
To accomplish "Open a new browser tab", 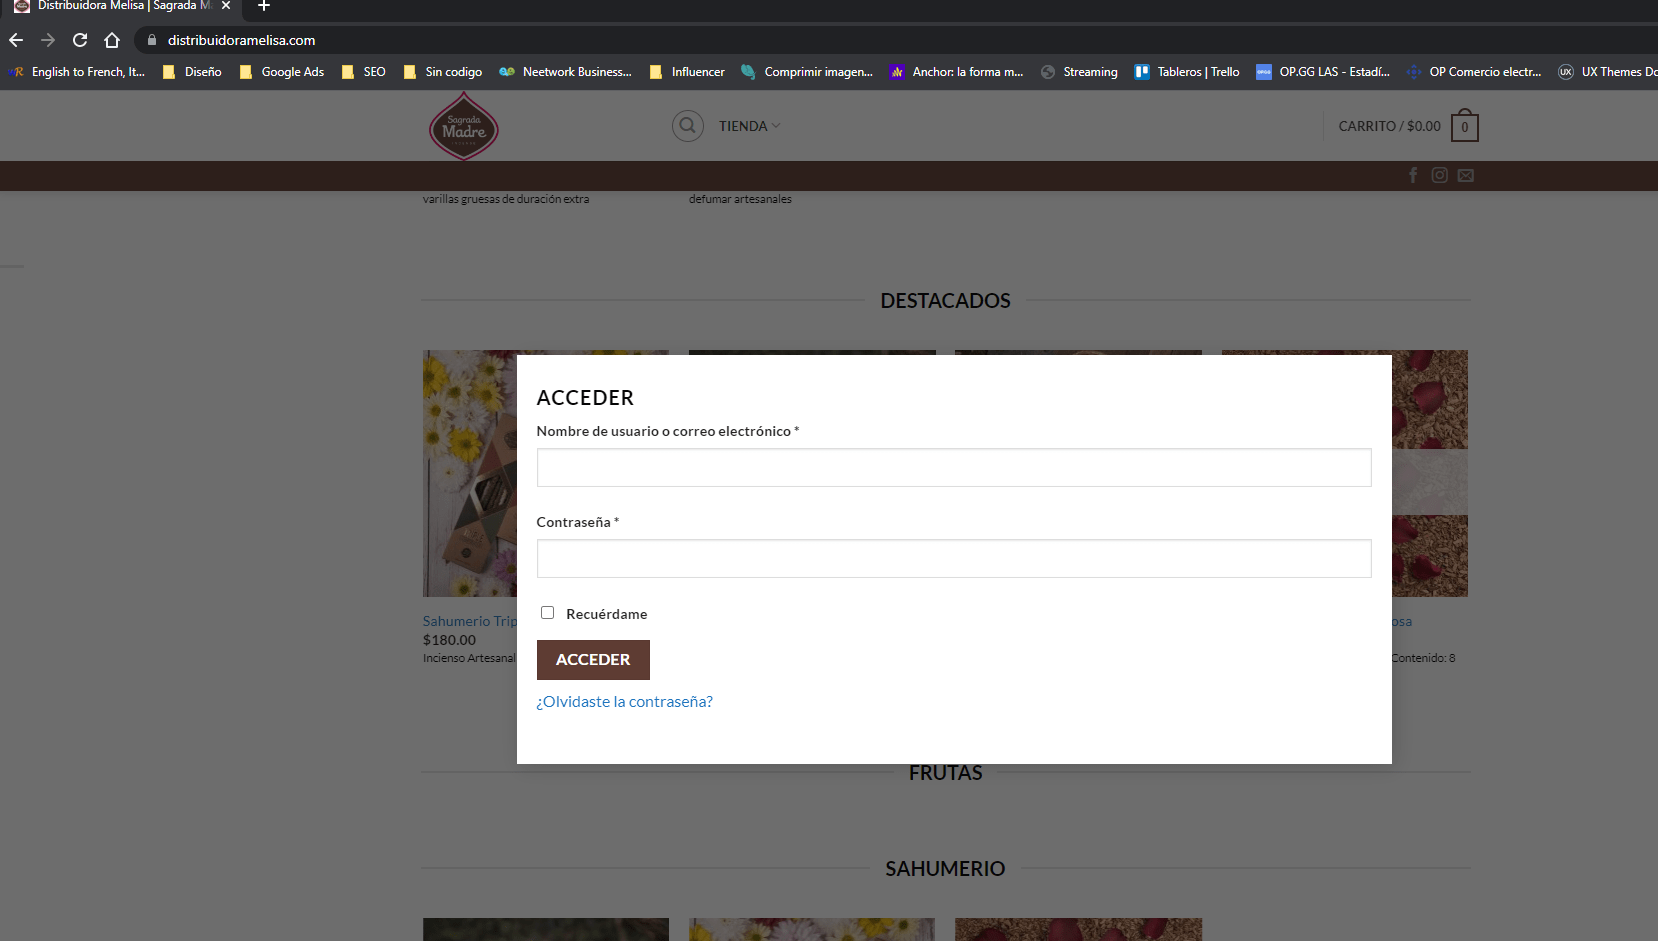I will point(264,6).
